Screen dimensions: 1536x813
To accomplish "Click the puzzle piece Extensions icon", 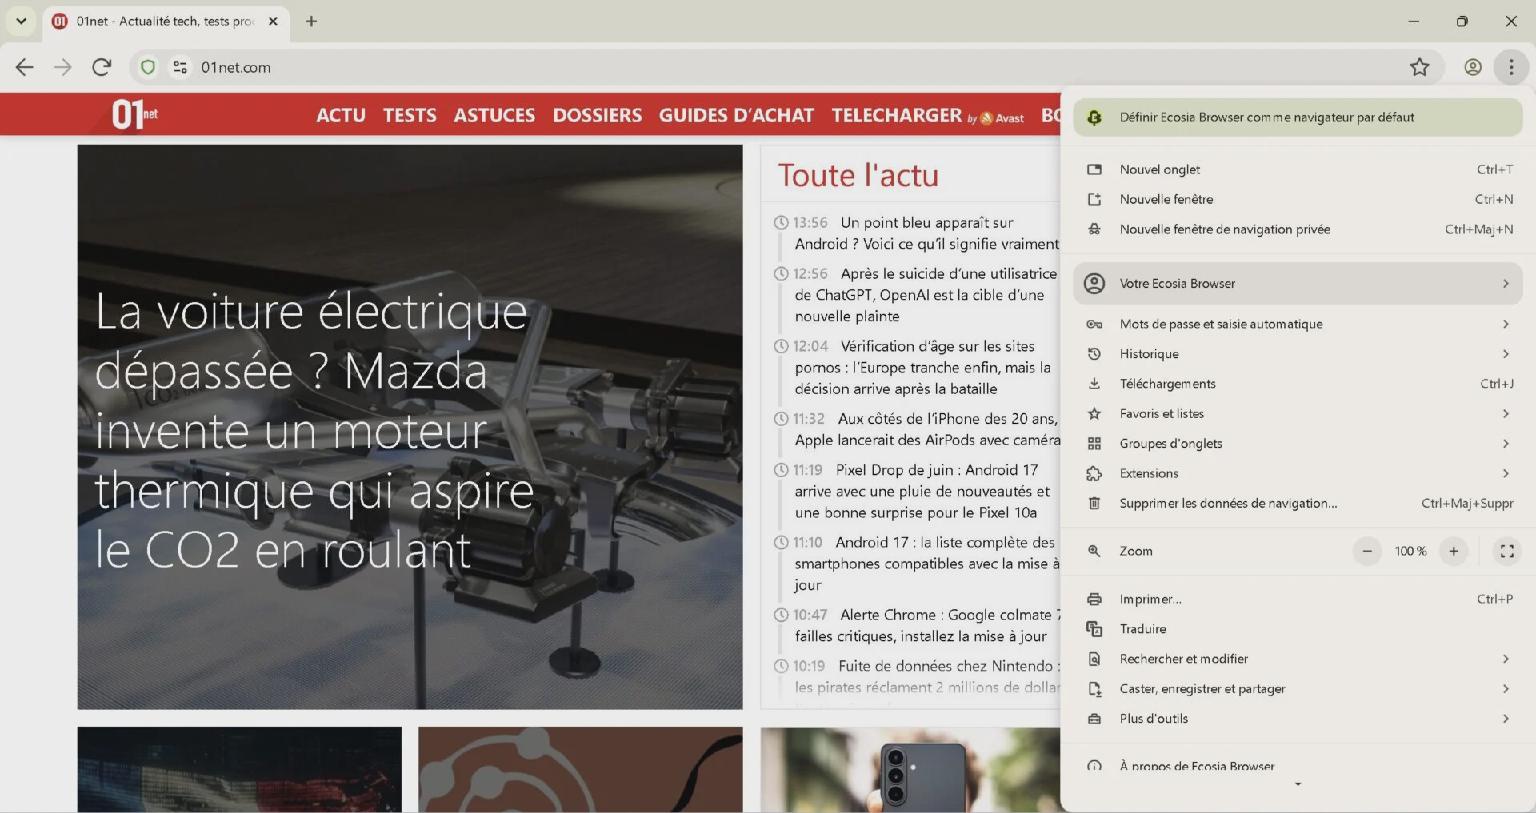I will tap(1094, 474).
